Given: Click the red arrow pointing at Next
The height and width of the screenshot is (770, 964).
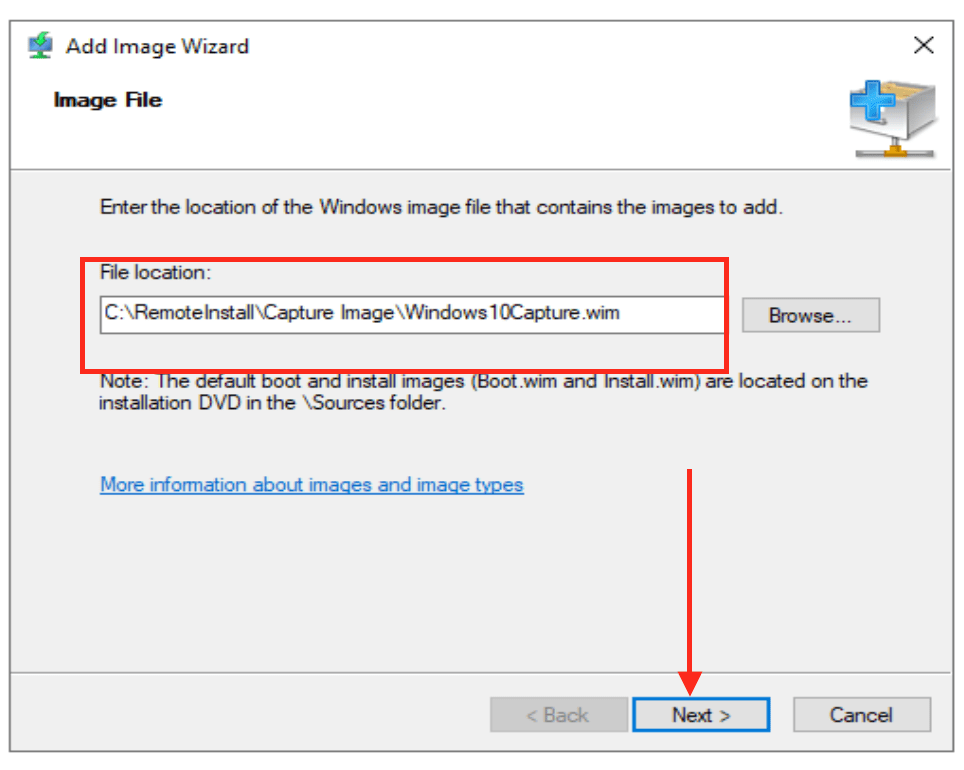Looking at the screenshot, I should 690,580.
